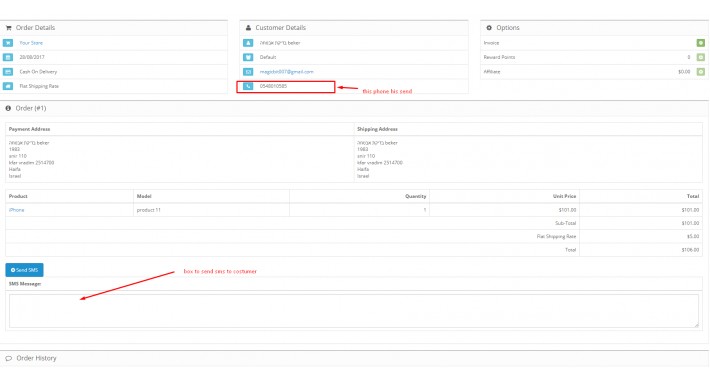The image size is (710, 380).
Task: Click the $106.00 total amount
Action: tap(690, 250)
